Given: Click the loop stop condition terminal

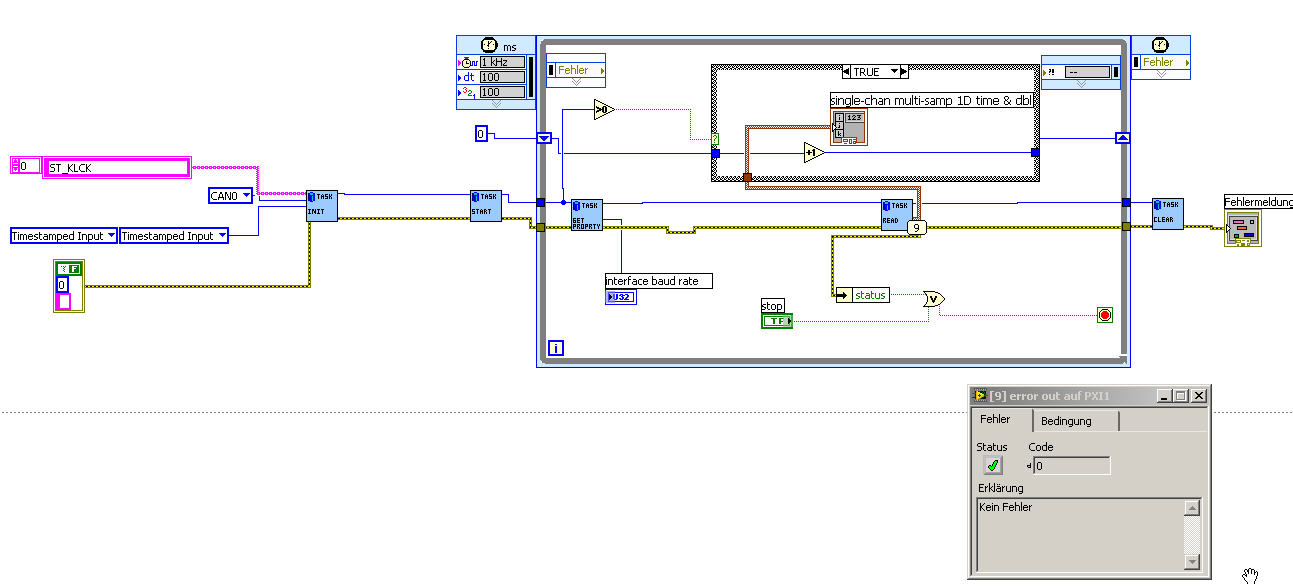Looking at the screenshot, I should [1104, 316].
